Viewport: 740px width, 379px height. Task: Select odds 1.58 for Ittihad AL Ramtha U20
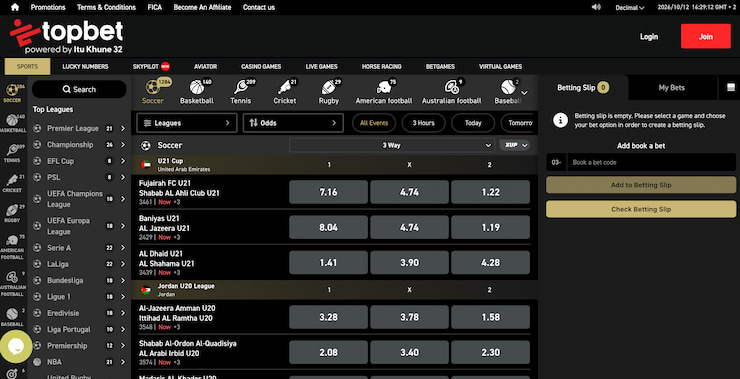490,317
